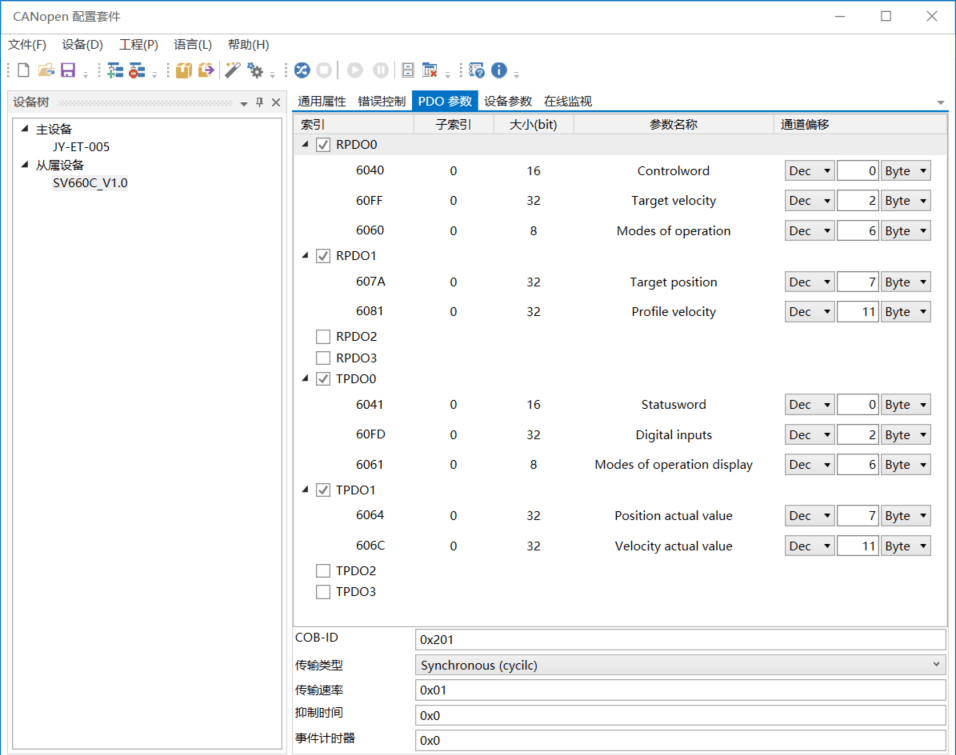Viewport: 956px width, 755px height.
Task: Add a device with the green plus tree icon
Action: point(115,70)
